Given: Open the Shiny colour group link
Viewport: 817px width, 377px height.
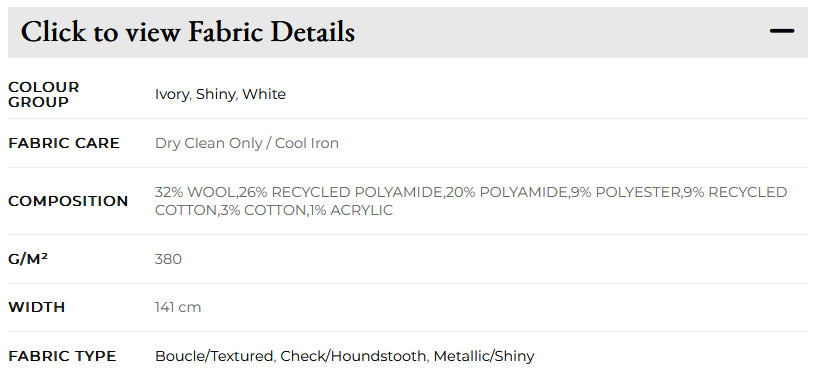Looking at the screenshot, I should click(x=216, y=95).
